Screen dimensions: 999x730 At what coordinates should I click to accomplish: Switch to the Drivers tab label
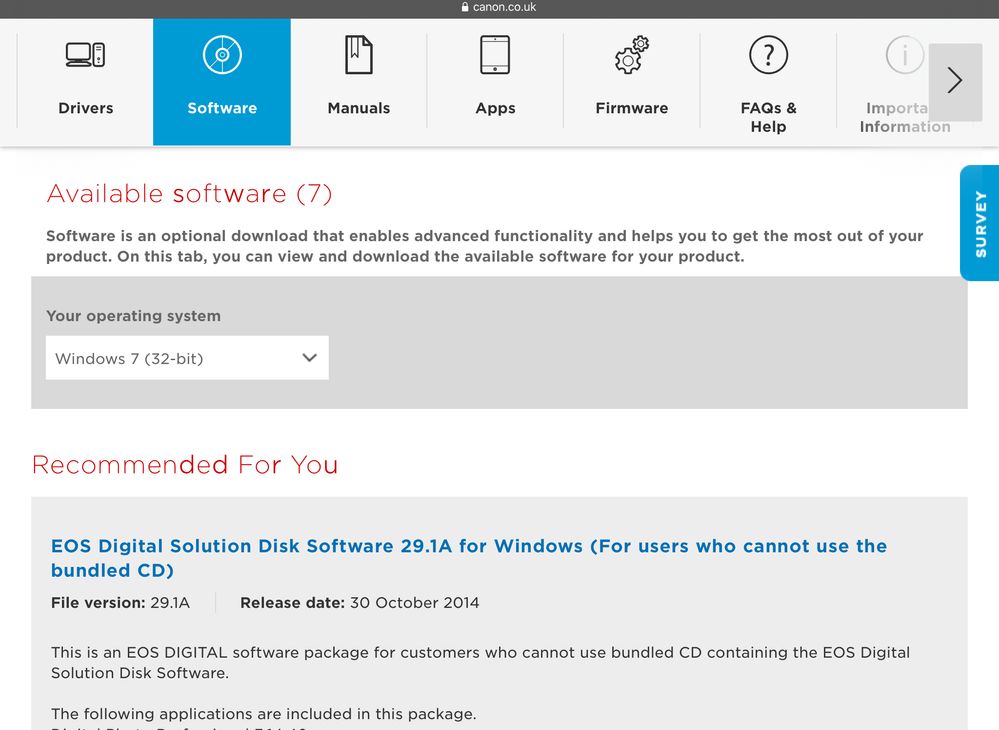tap(85, 108)
